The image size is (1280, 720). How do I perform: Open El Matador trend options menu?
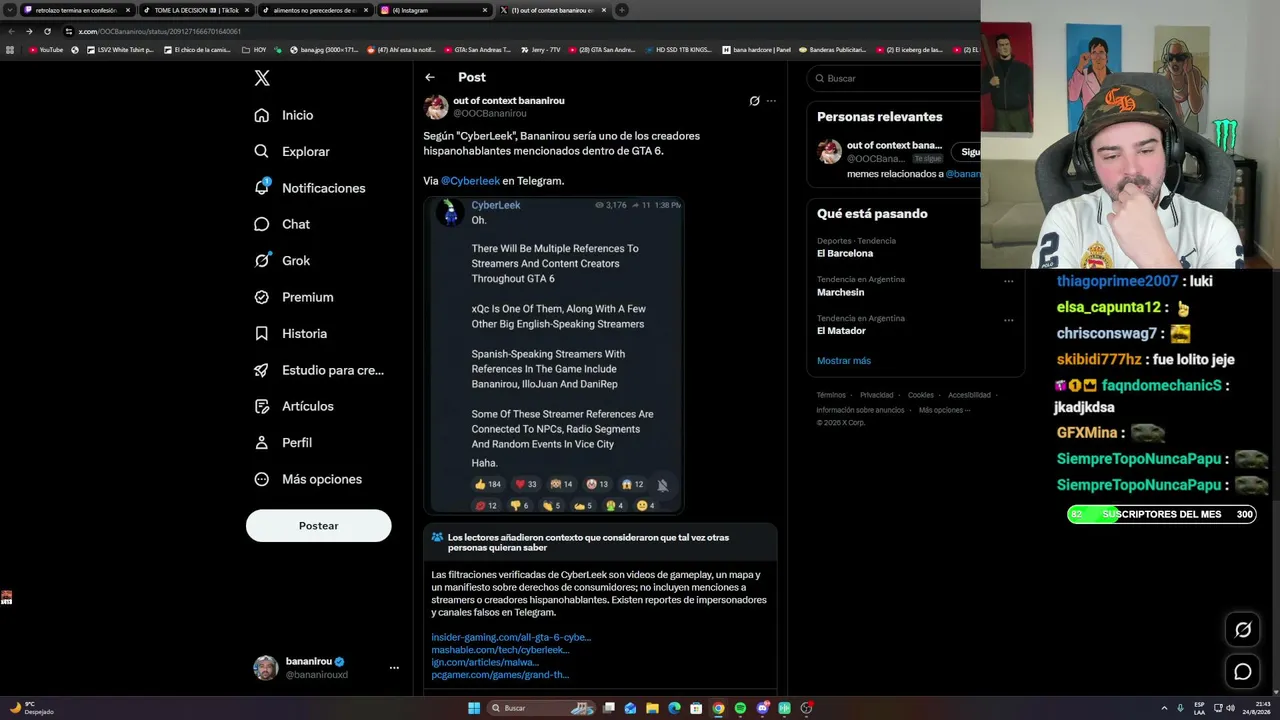pos(1009,319)
